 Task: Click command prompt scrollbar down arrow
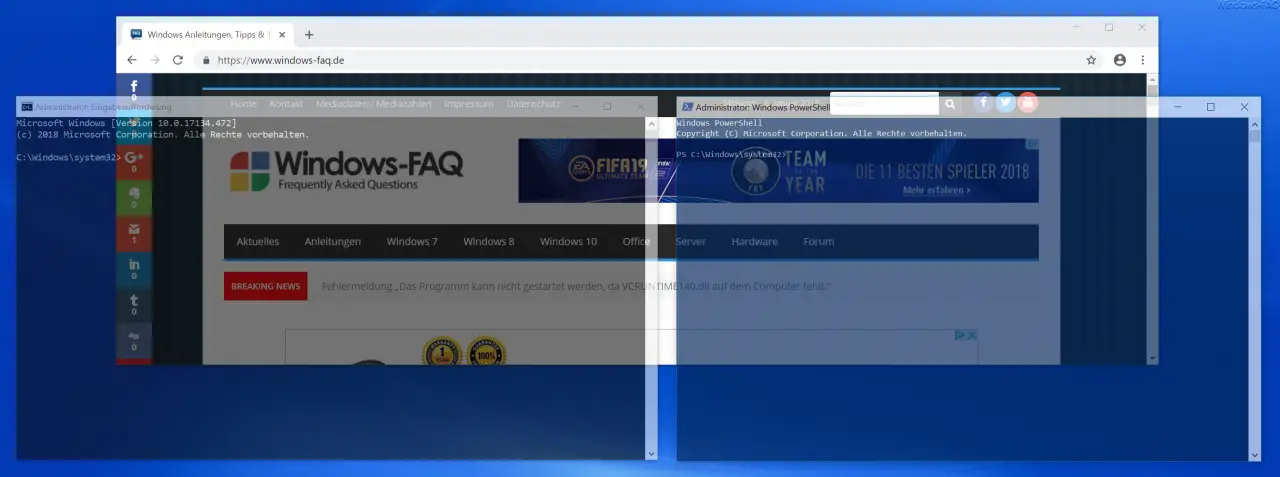pyautogui.click(x=652, y=454)
